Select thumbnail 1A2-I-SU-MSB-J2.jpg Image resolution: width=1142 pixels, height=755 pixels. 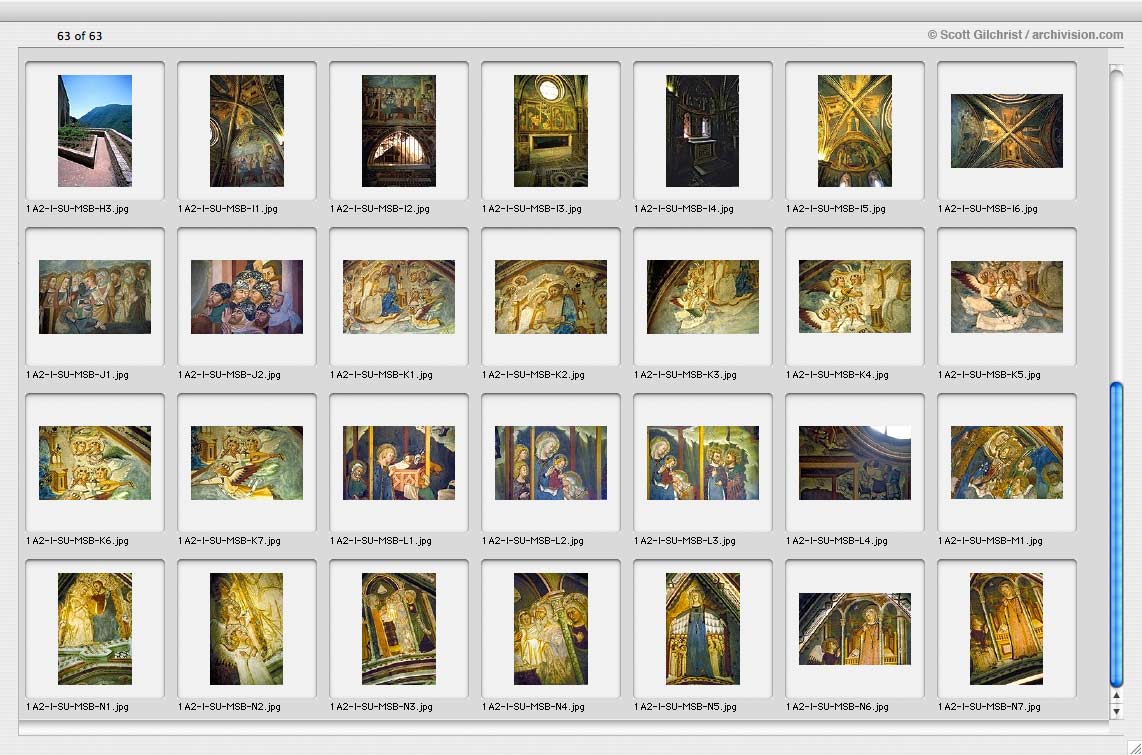click(247, 296)
